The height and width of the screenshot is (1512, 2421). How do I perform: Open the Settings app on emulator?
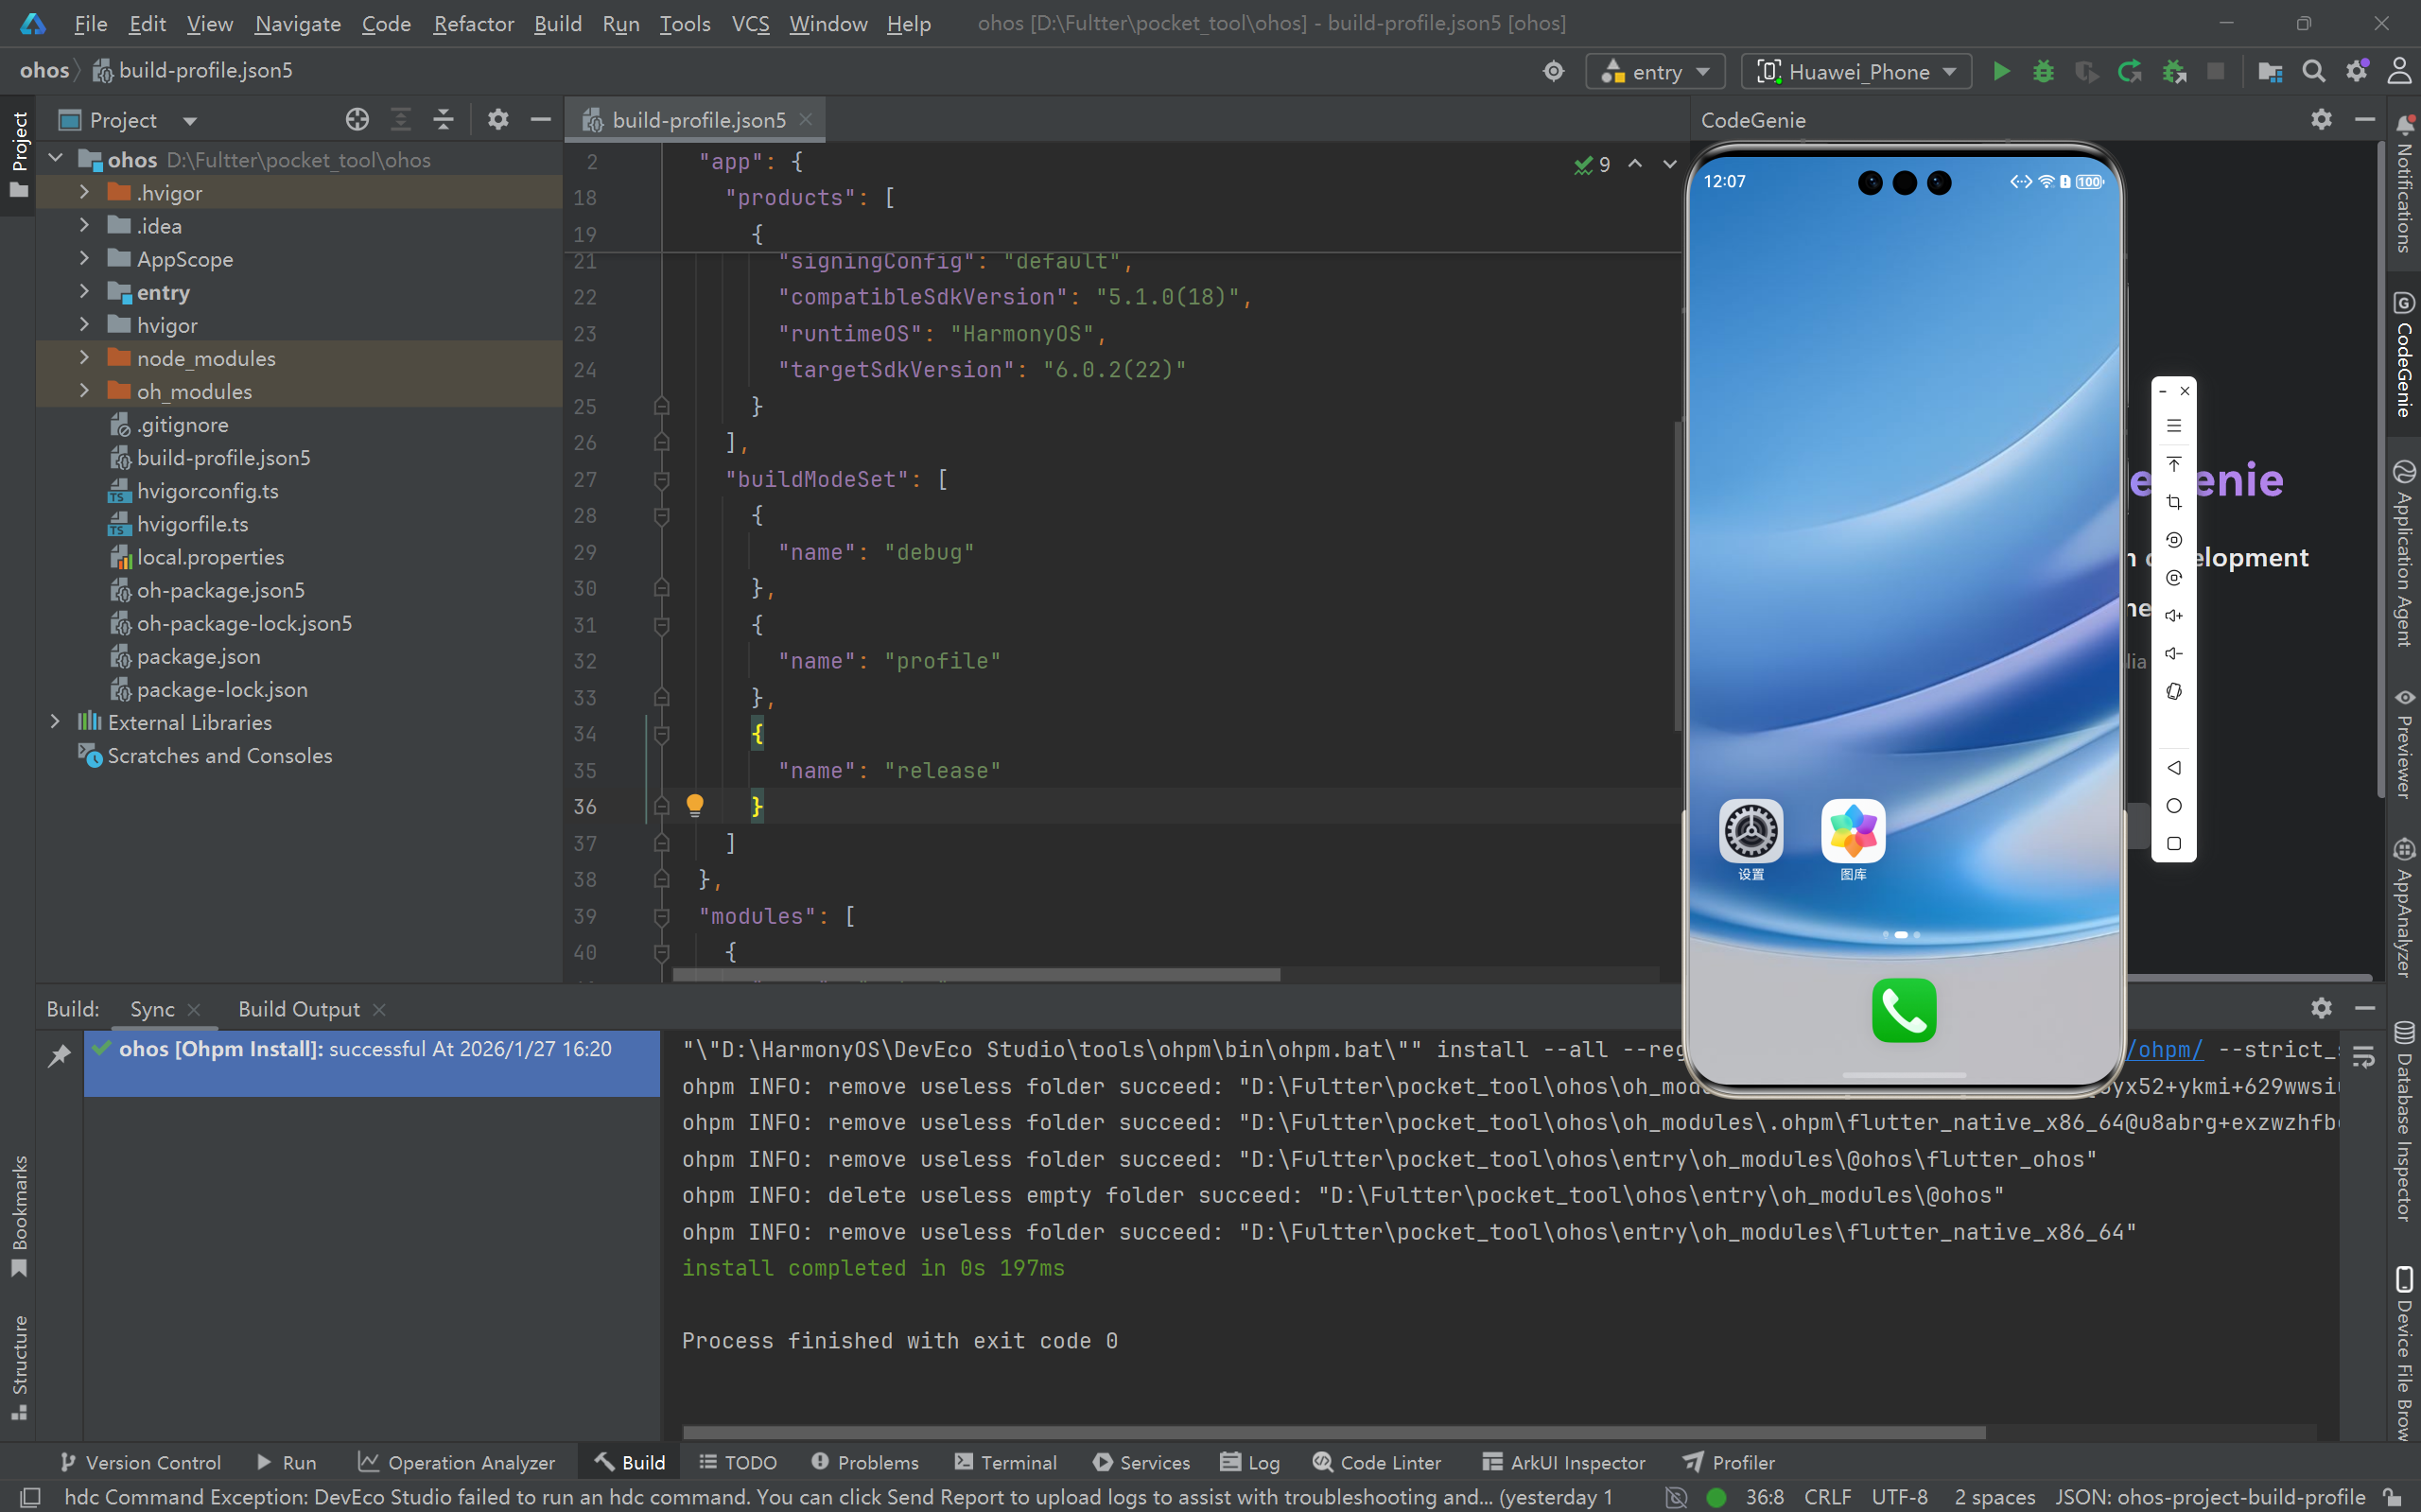click(x=1750, y=832)
